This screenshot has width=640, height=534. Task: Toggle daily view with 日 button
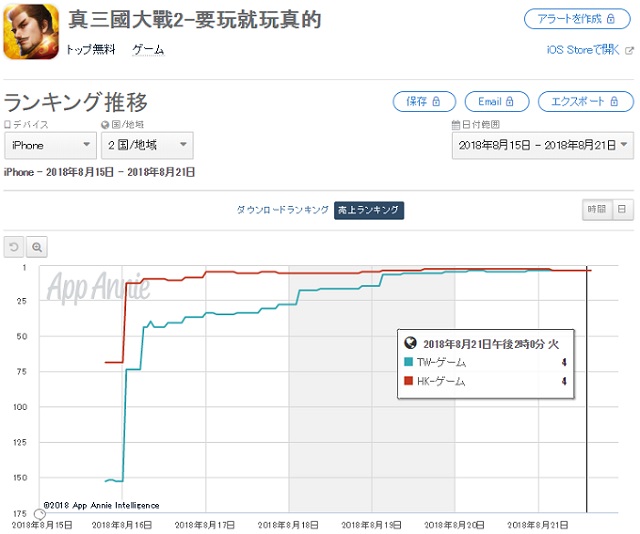coord(621,209)
